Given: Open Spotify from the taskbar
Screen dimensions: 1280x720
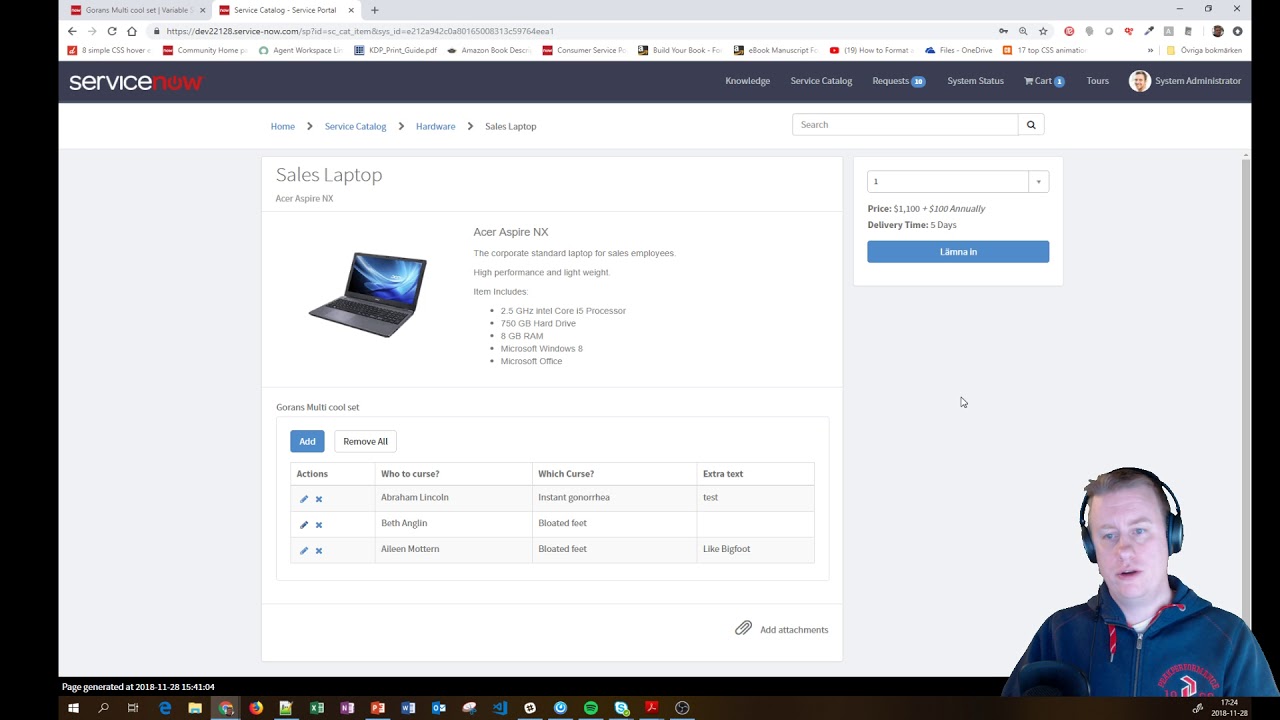Looking at the screenshot, I should [591, 708].
